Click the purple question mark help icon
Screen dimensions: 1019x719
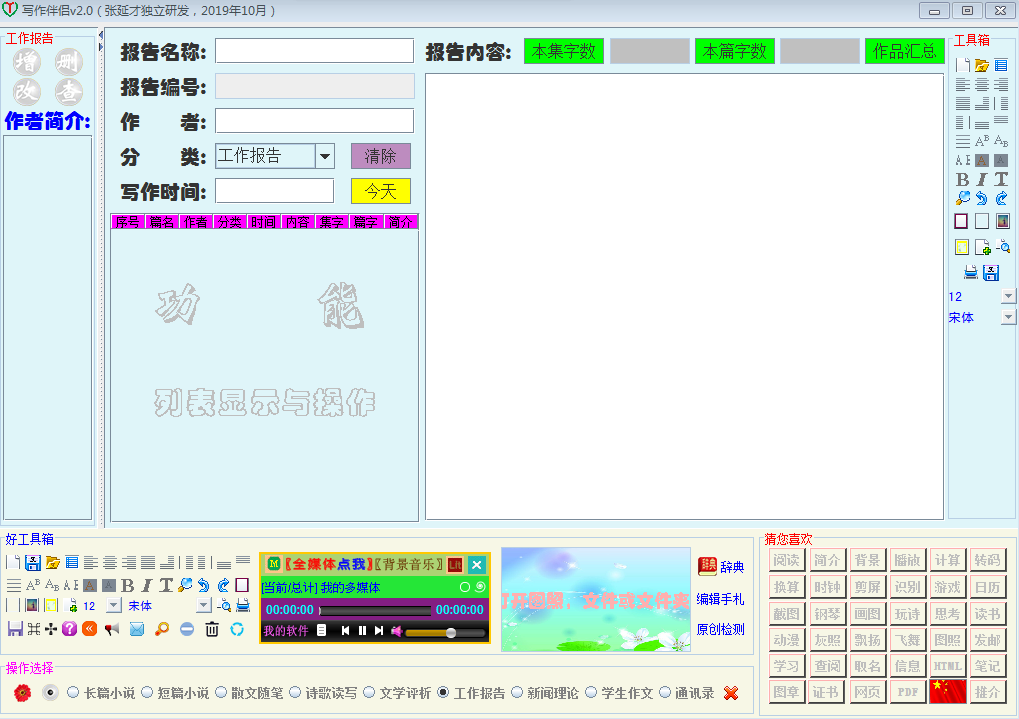pyautogui.click(x=69, y=629)
